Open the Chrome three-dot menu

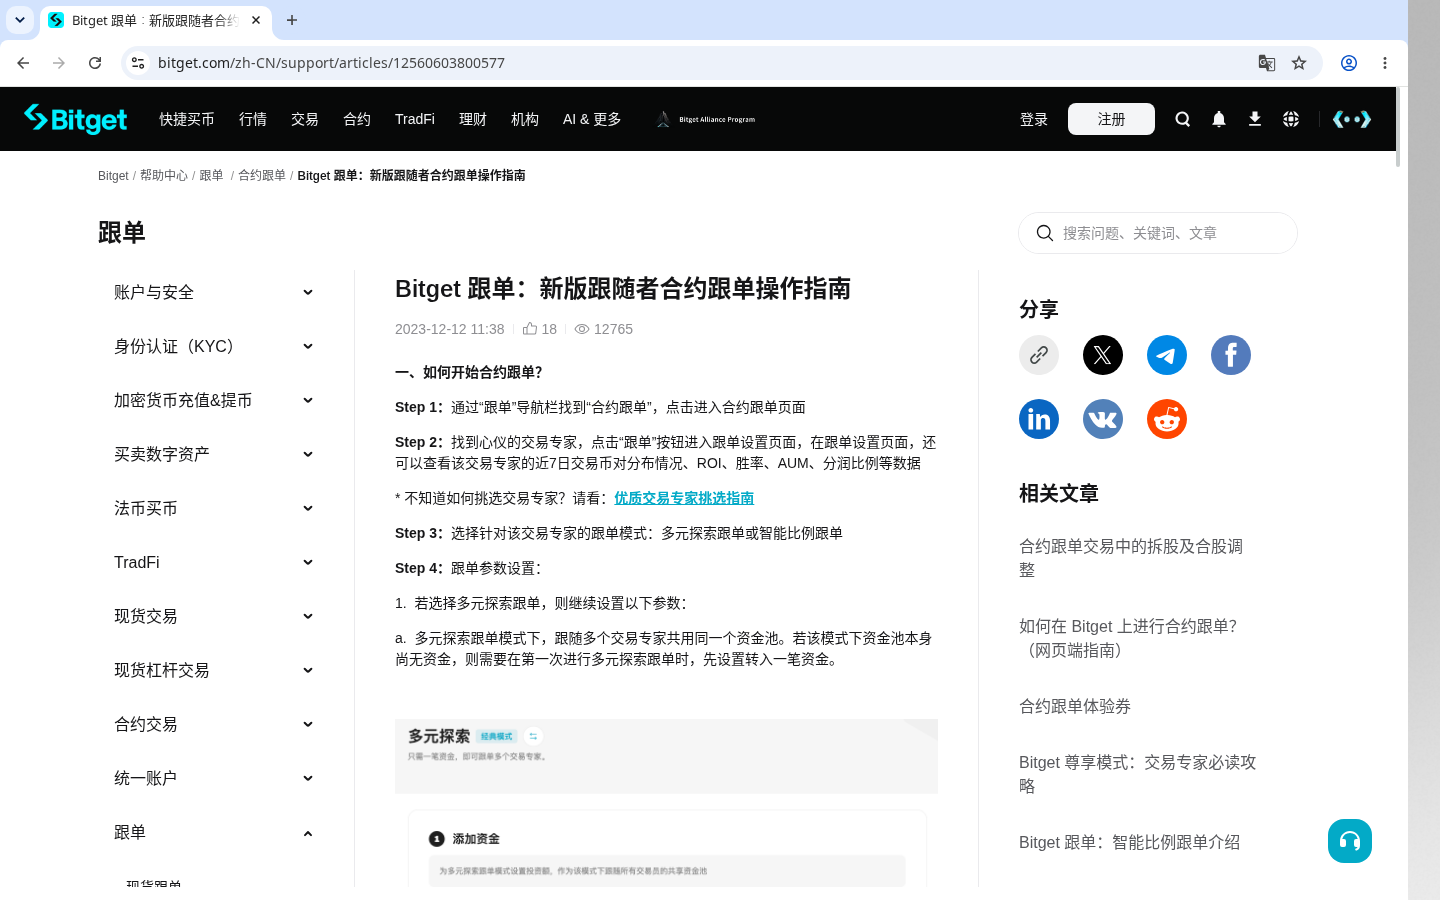pos(1385,63)
